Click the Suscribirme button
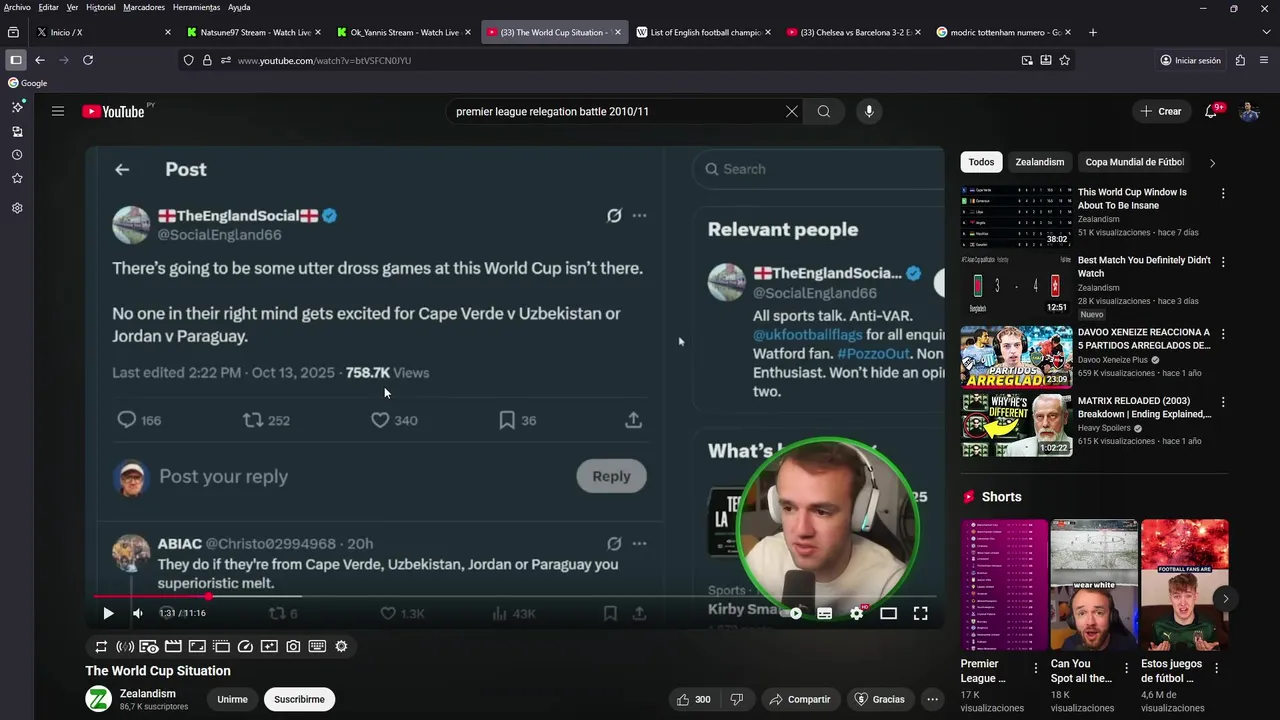 (x=299, y=699)
